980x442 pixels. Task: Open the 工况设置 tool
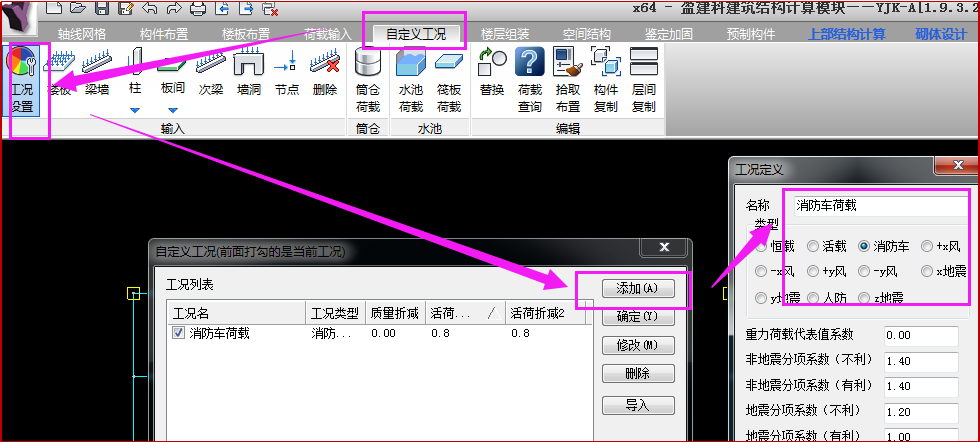[x=22, y=78]
